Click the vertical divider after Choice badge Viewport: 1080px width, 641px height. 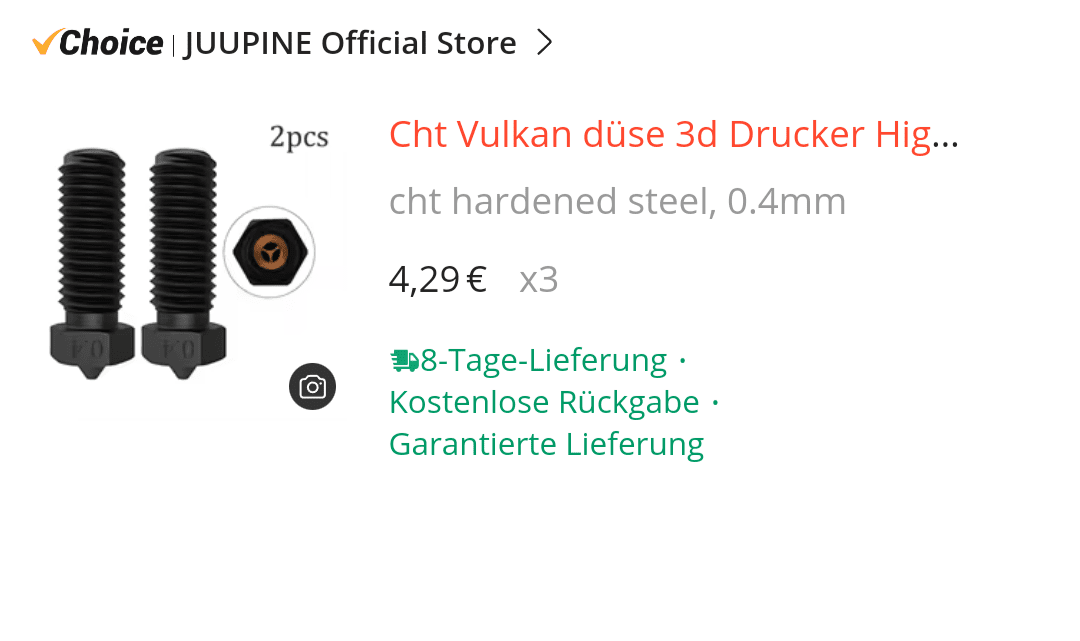tap(173, 45)
